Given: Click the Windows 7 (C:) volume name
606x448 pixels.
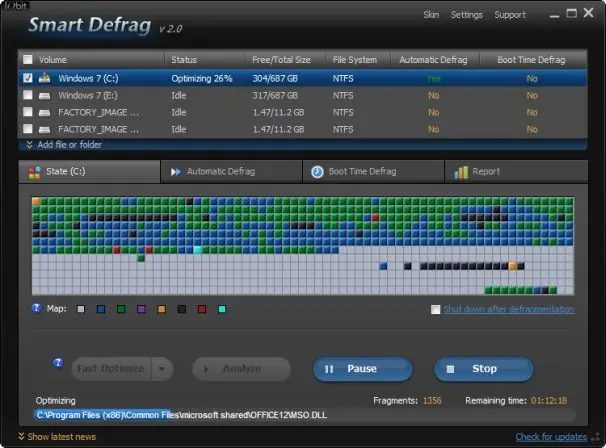Looking at the screenshot, I should [x=88, y=78].
